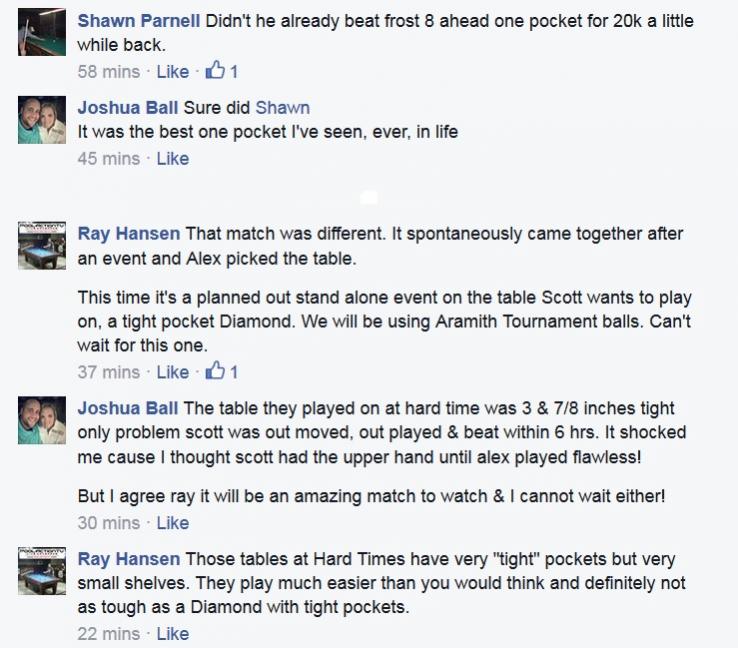The image size is (738, 648).
Task: Click the tagged name Shawn in Joshua's reply
Action: (282, 108)
